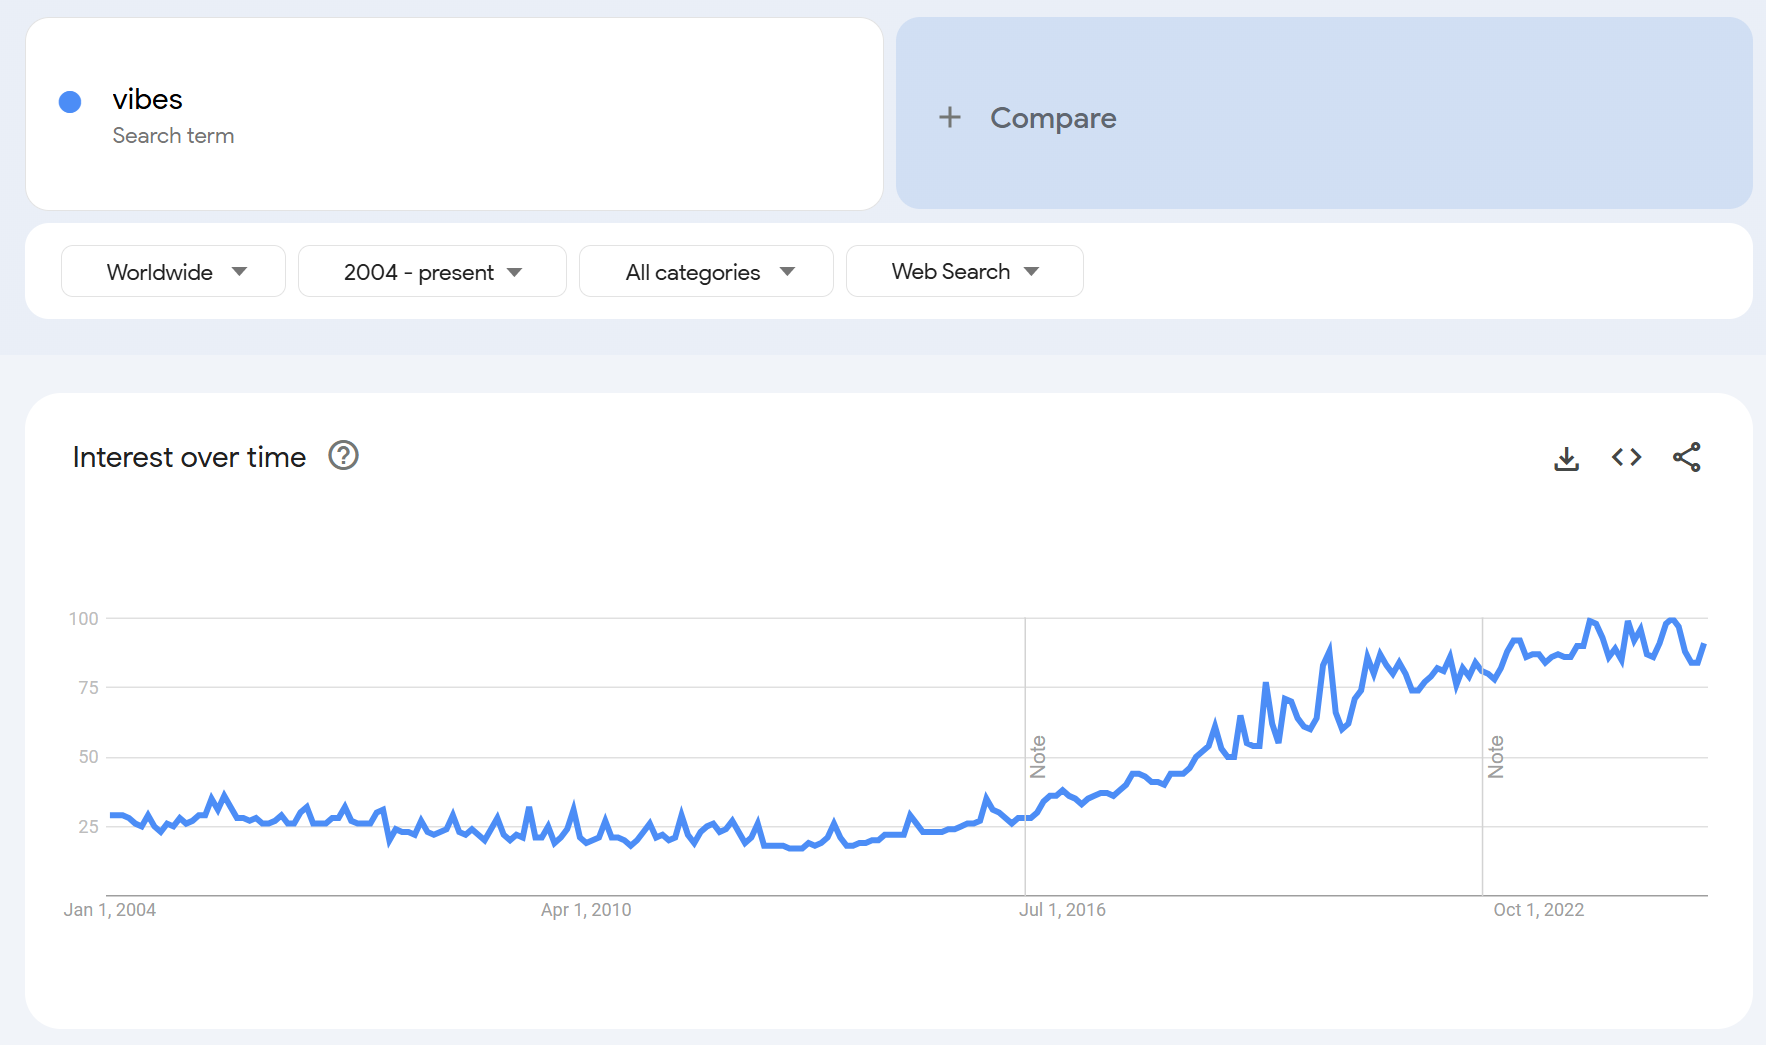Viewport: 1766px width, 1045px height.
Task: Expand the All categories dropdown
Action: 706,271
